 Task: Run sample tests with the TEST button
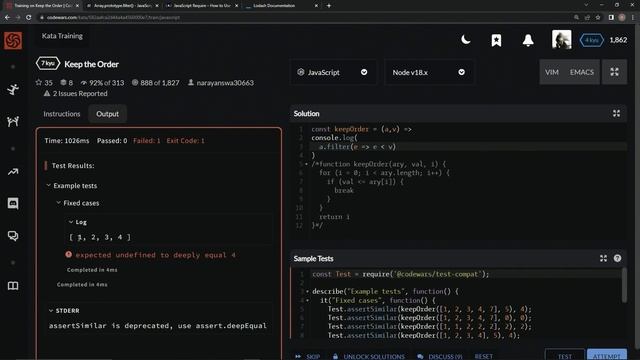pos(564,356)
